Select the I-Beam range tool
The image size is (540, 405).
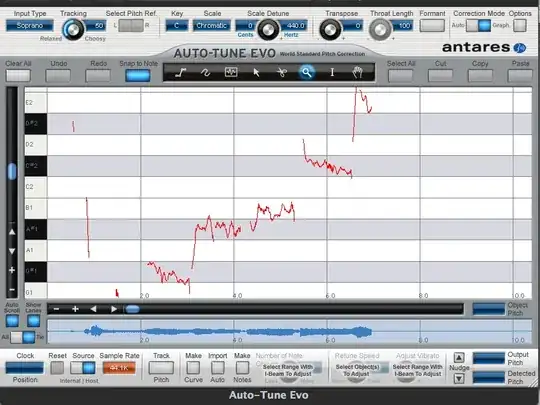[x=332, y=72]
